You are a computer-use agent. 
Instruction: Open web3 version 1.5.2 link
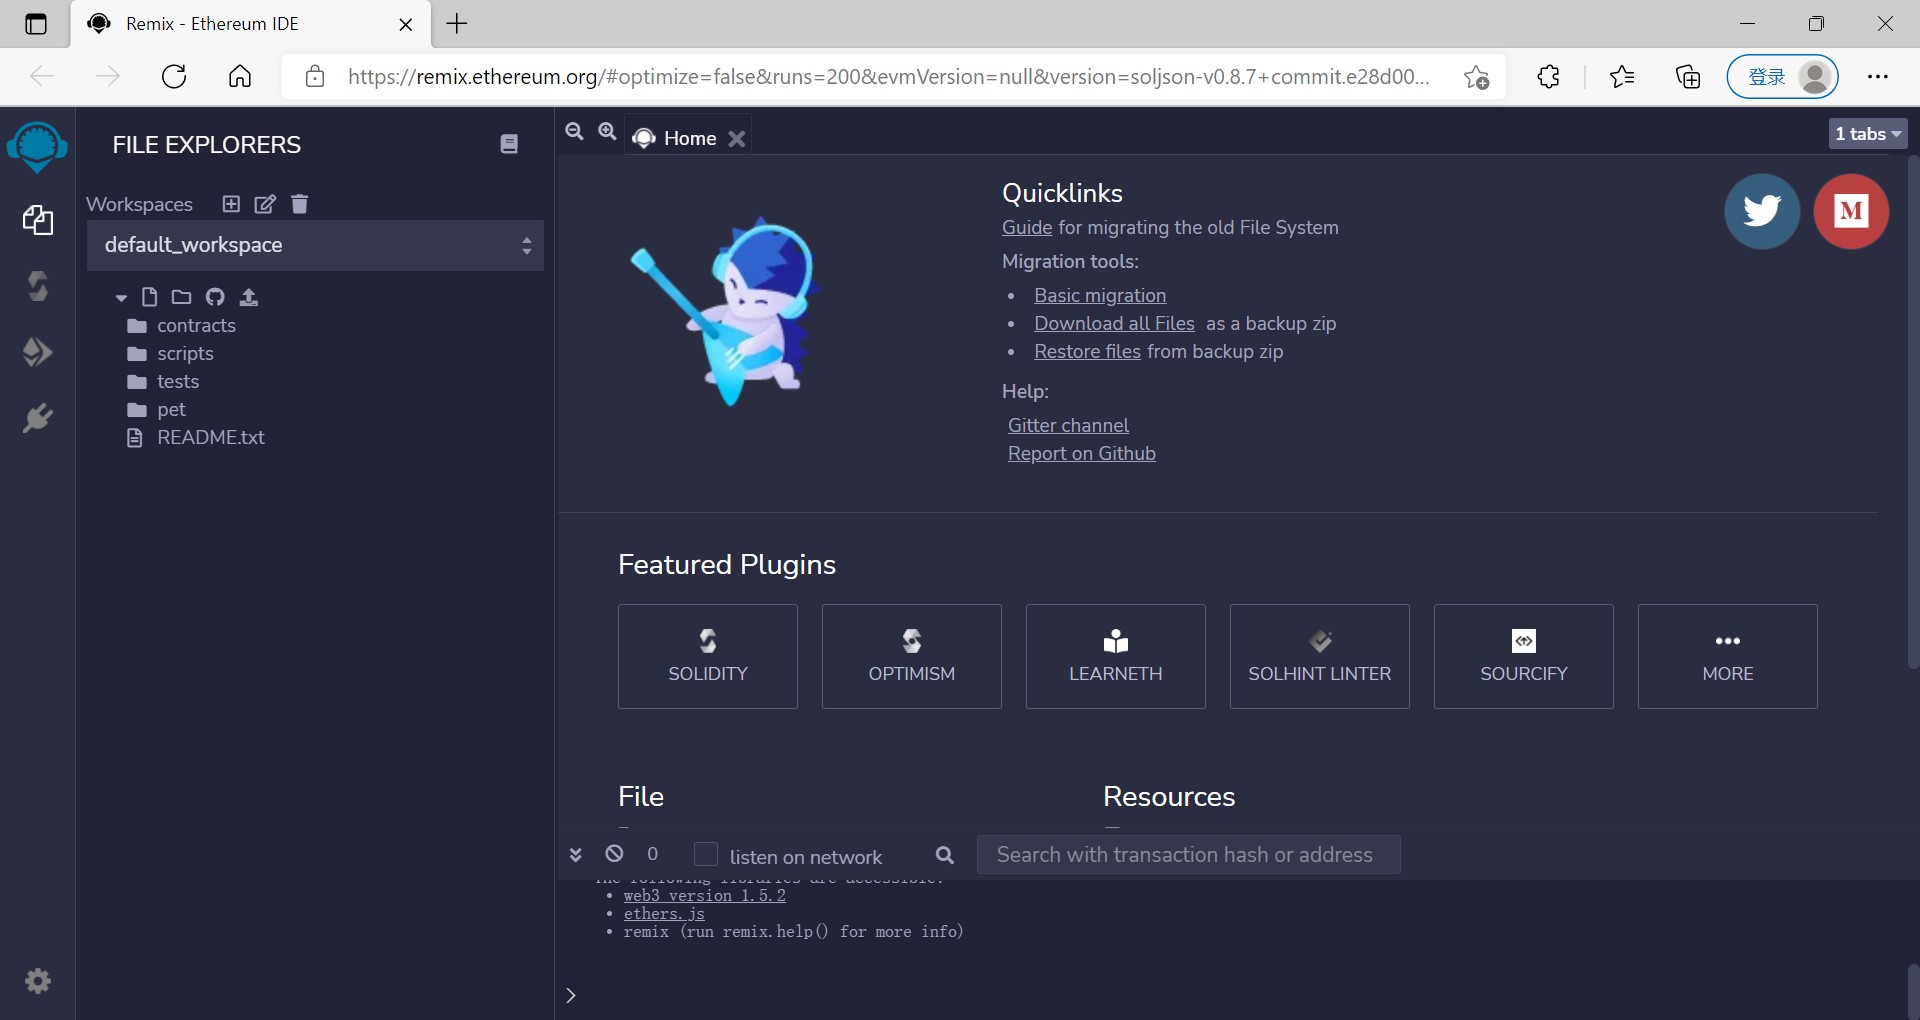(x=705, y=895)
